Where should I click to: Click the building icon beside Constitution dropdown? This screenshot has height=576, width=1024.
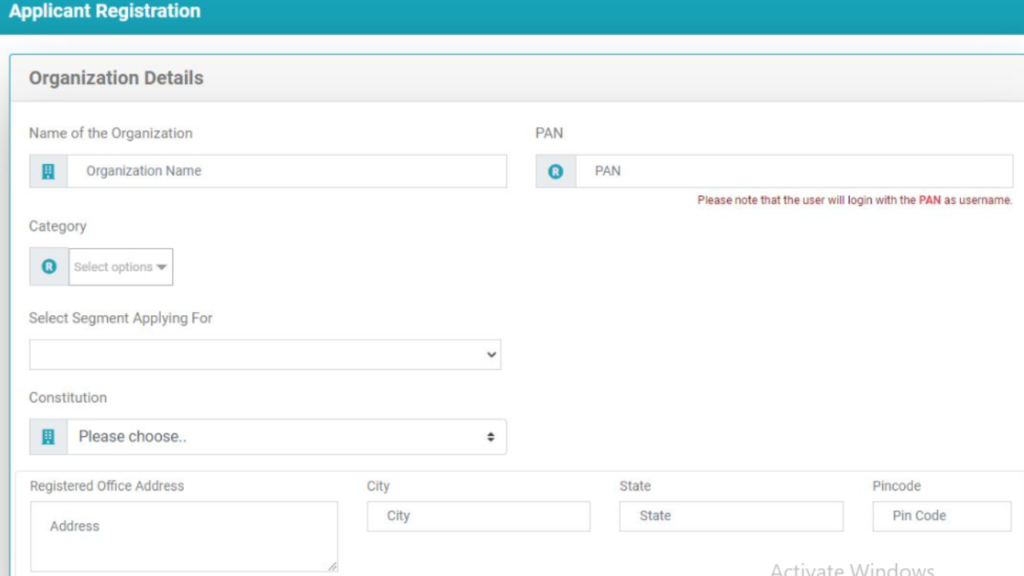[x=48, y=437]
